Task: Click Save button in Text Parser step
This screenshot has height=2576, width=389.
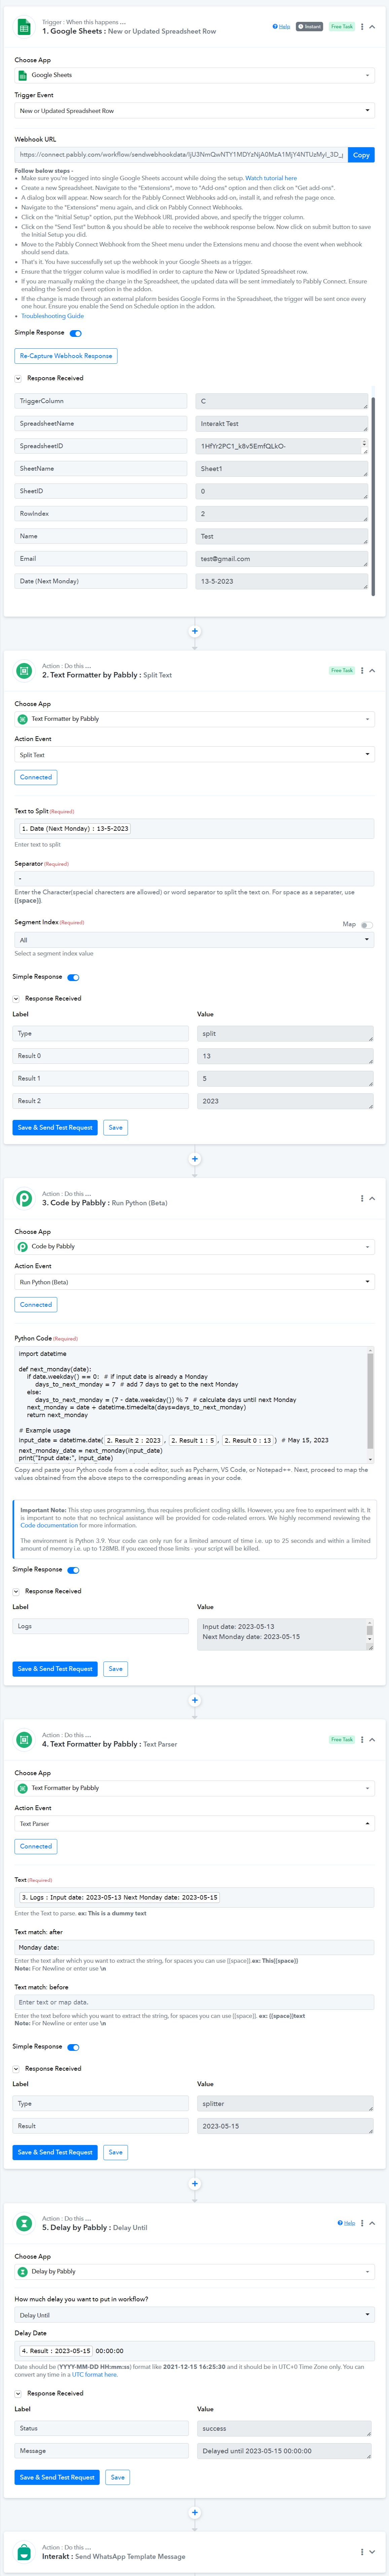Action: (116, 2152)
